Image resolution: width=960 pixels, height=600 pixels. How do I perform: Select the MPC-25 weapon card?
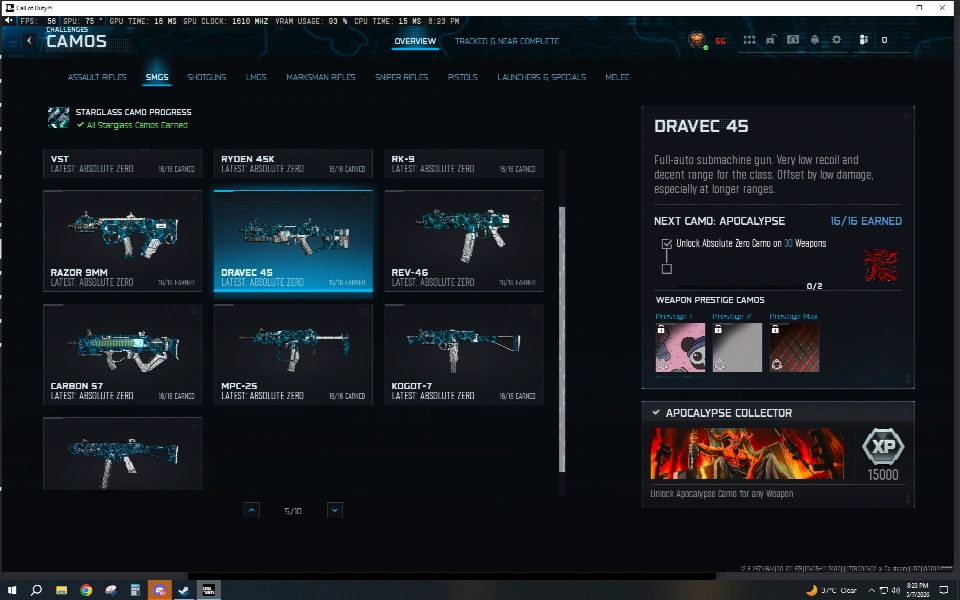point(293,354)
